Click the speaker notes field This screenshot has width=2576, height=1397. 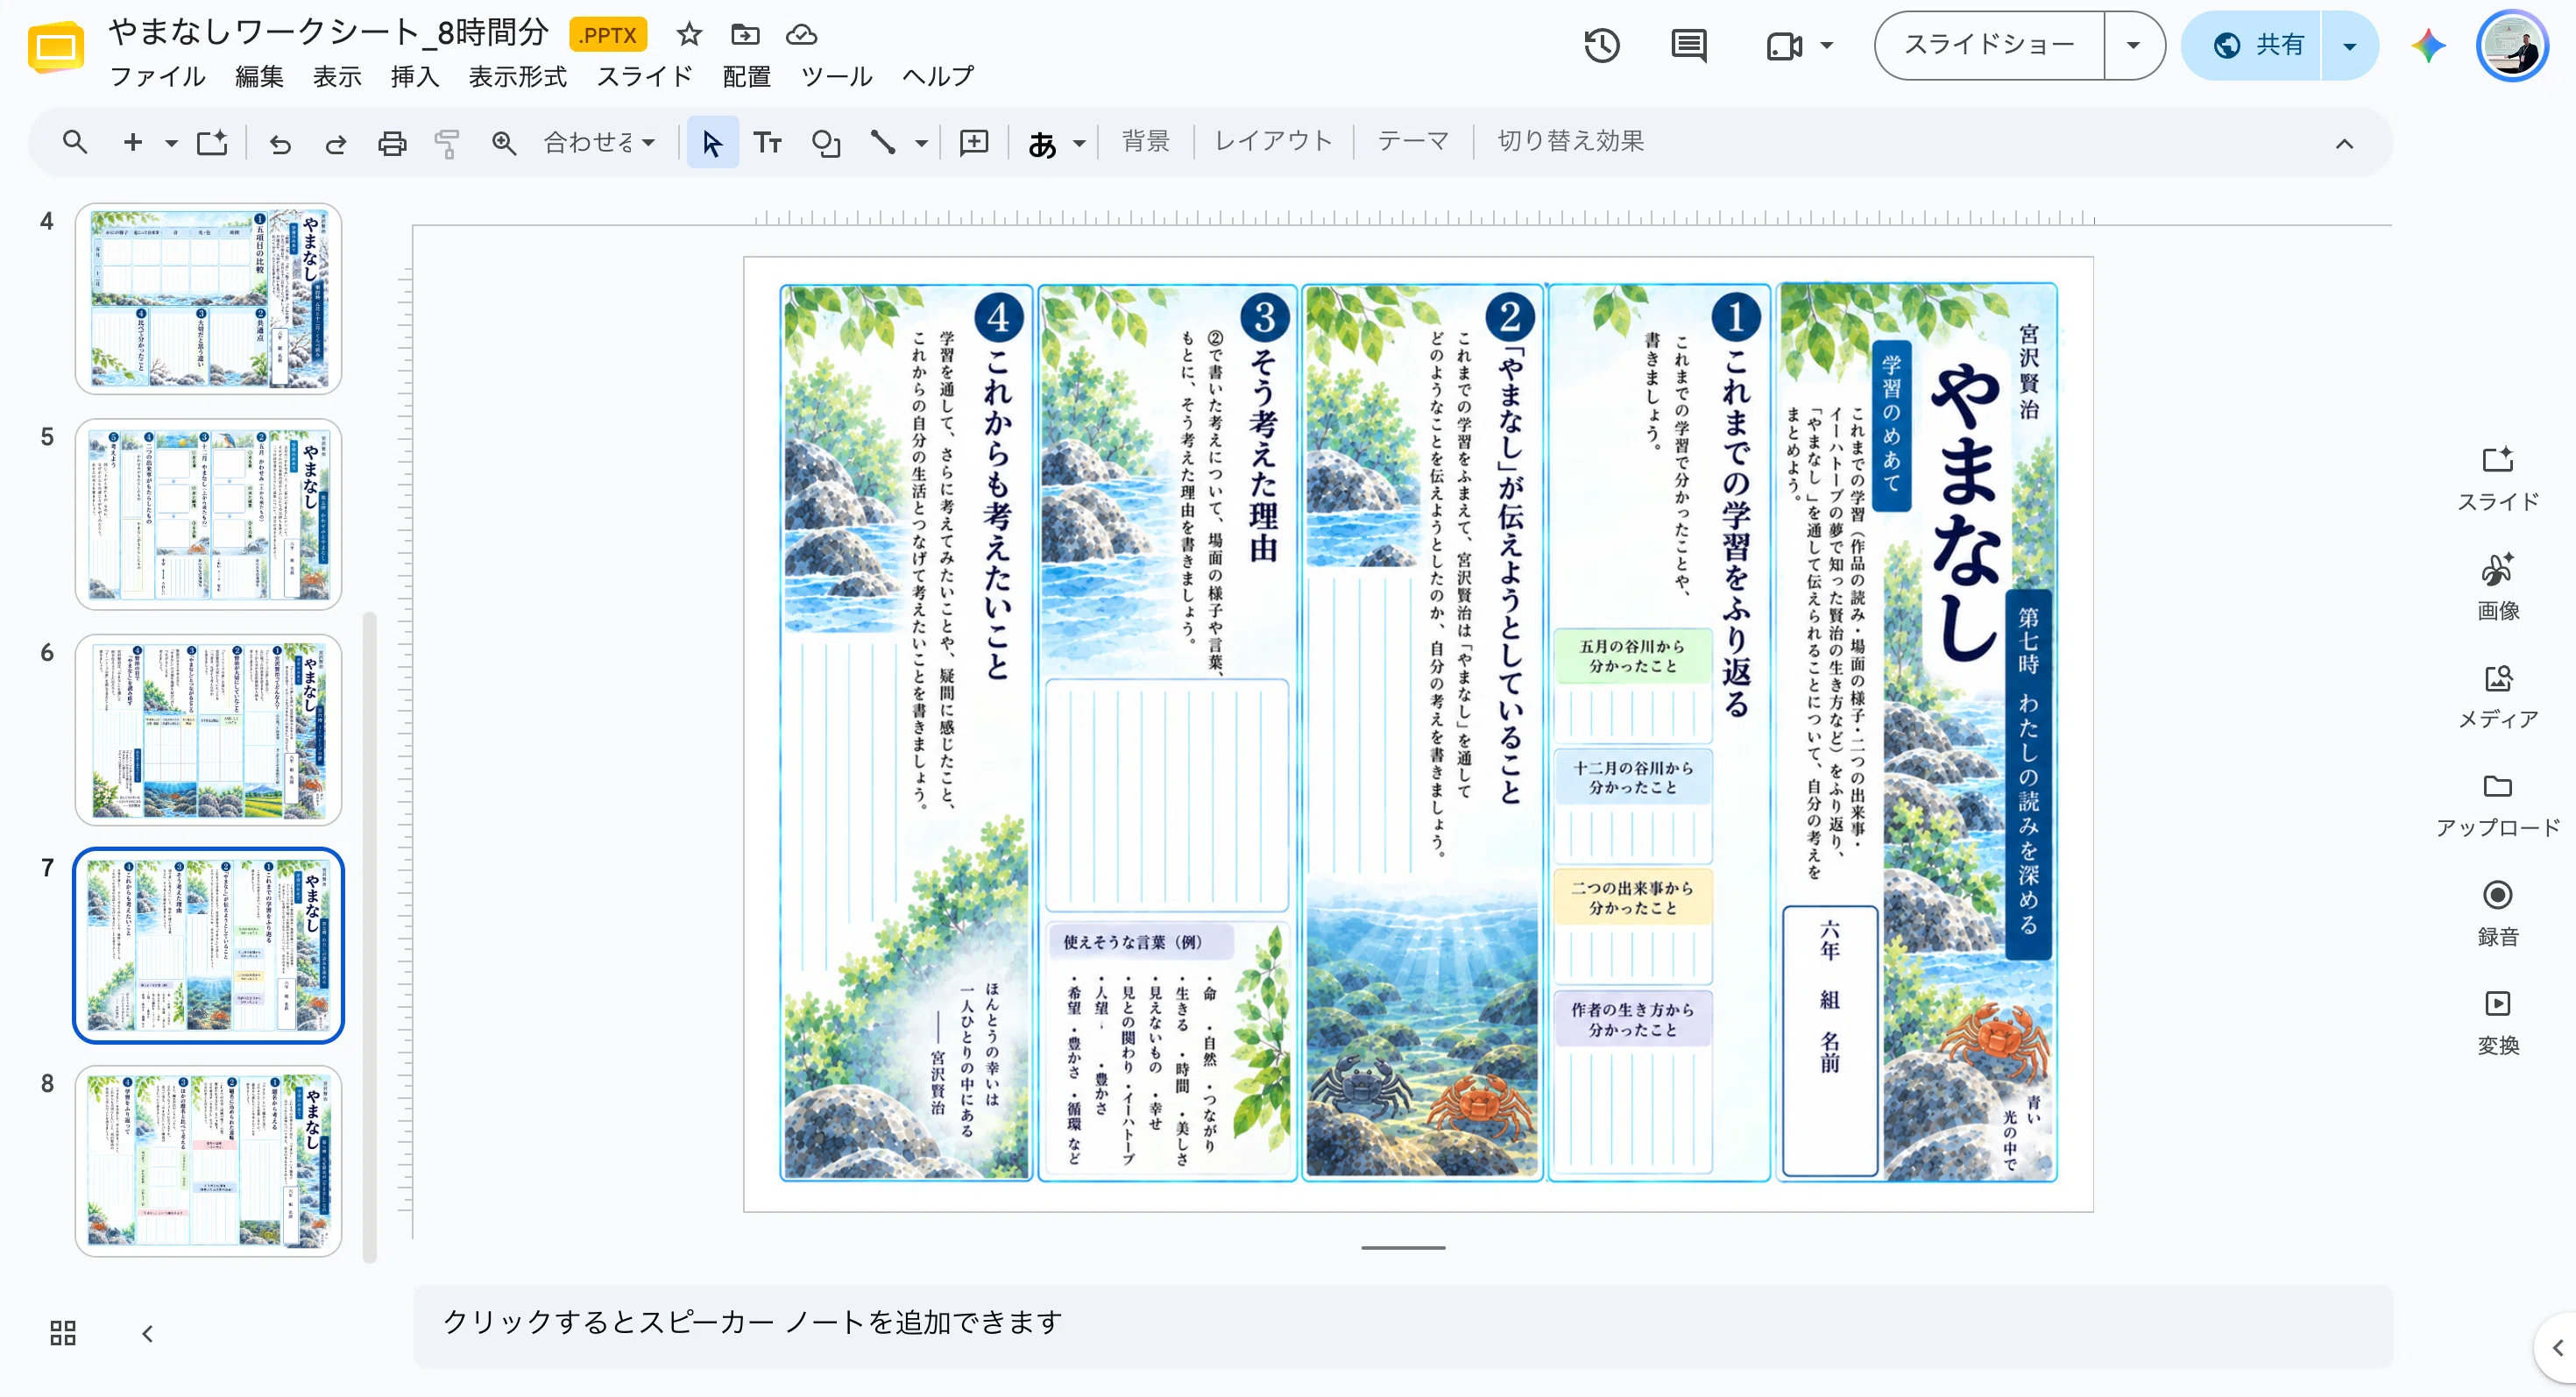[1402, 1324]
